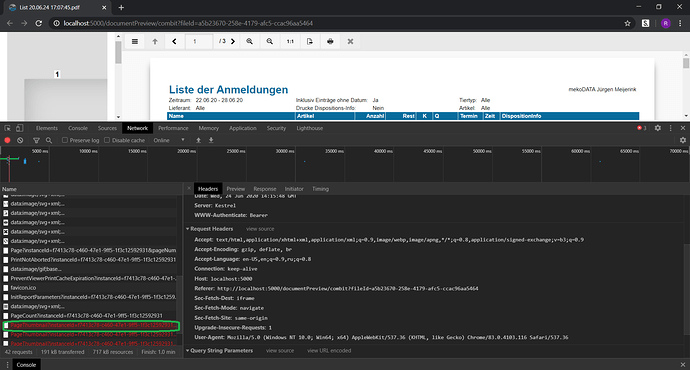Screen dimensions: 690x370
Task: Switch to the Elements tab
Action: click(x=47, y=128)
